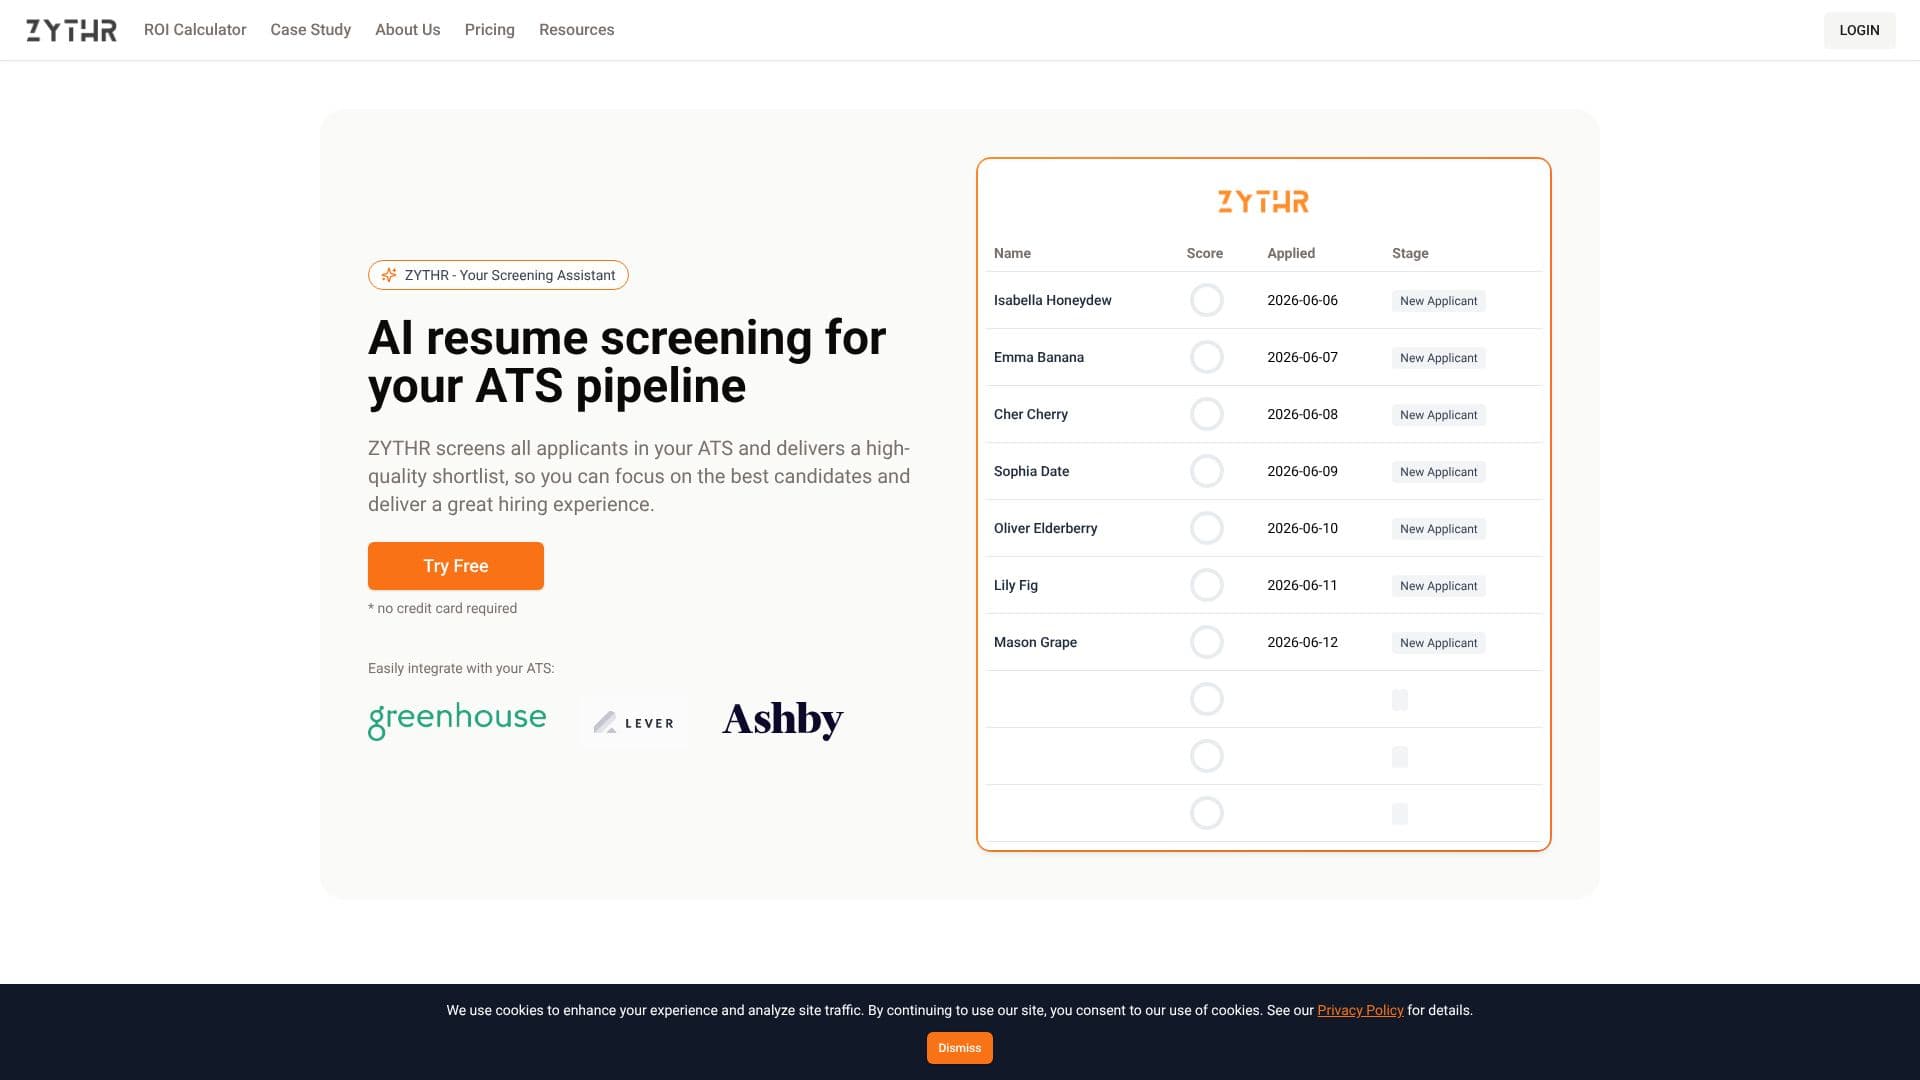Open the Case Study page

pos(311,30)
